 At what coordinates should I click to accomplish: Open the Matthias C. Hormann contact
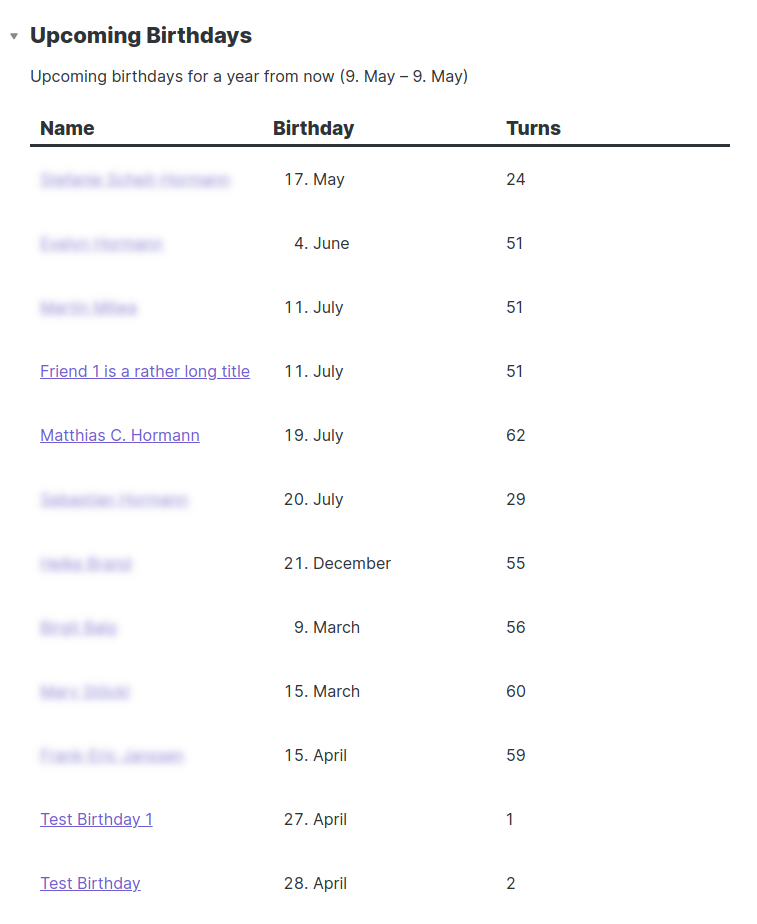tap(119, 435)
